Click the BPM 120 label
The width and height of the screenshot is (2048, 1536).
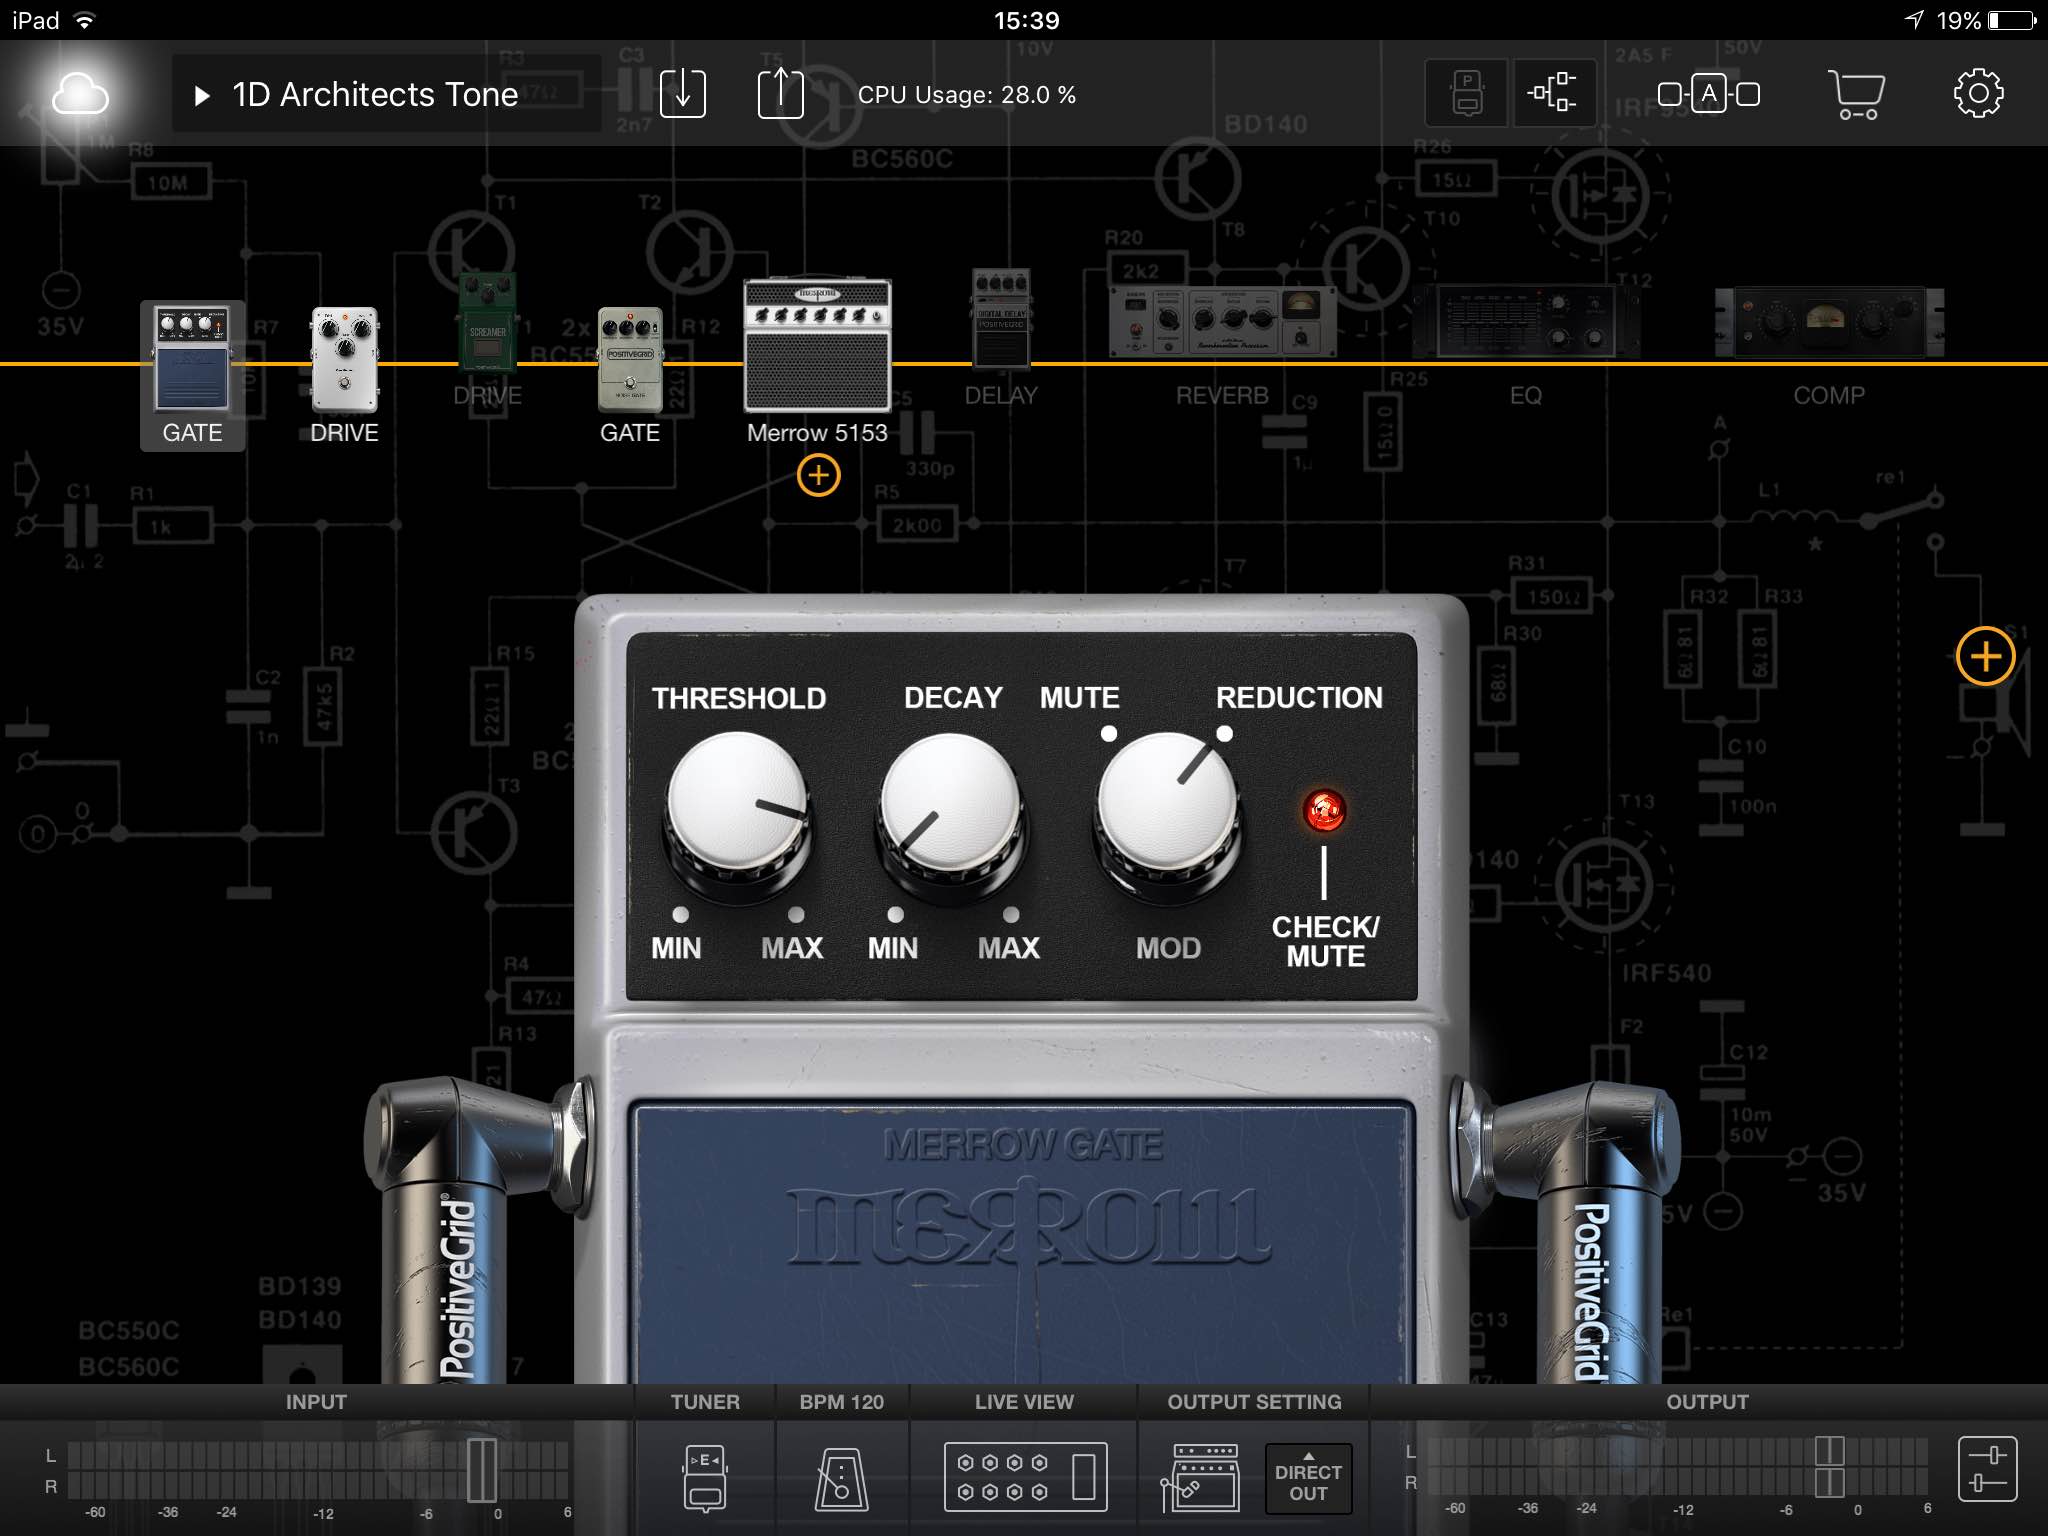click(x=841, y=1402)
